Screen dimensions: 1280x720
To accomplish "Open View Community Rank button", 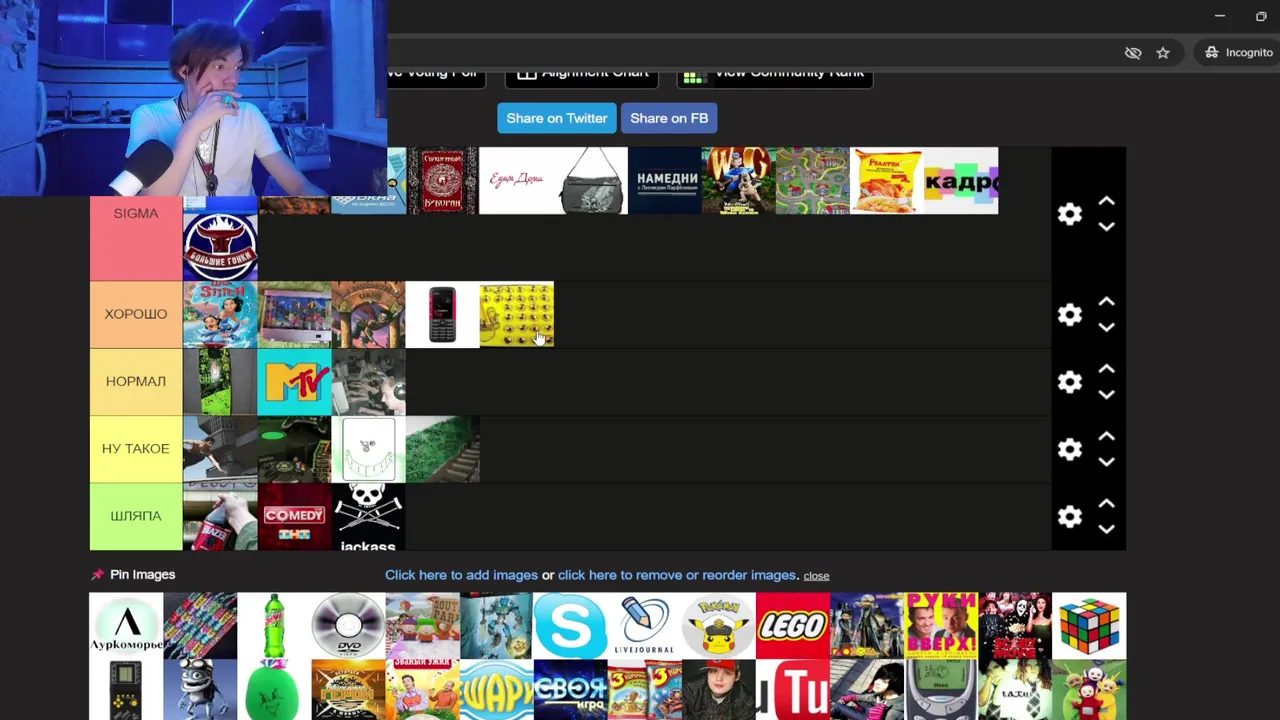I will click(x=775, y=76).
